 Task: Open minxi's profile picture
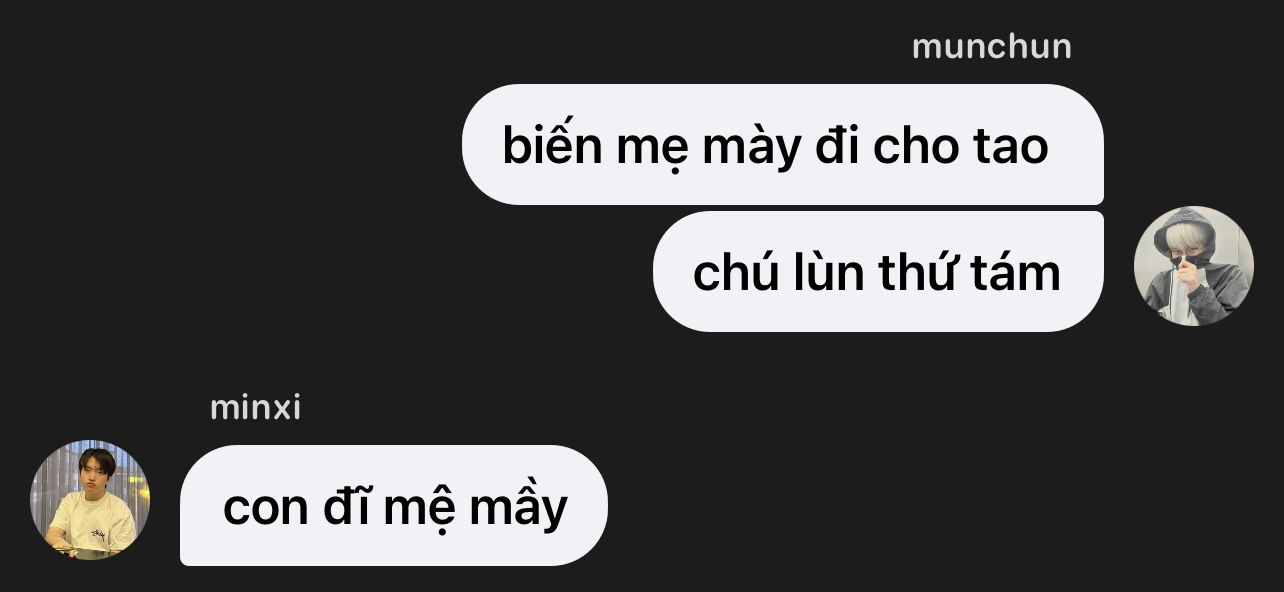pos(90,500)
